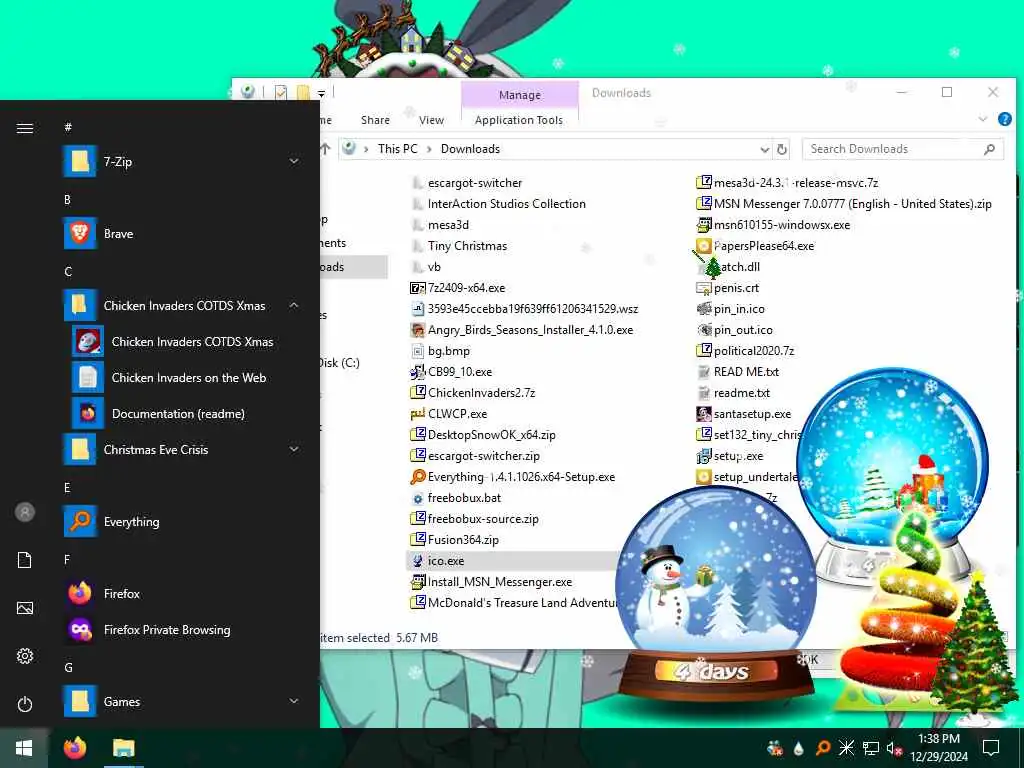
Task: Open the user account icon in Start
Action: click(25, 512)
